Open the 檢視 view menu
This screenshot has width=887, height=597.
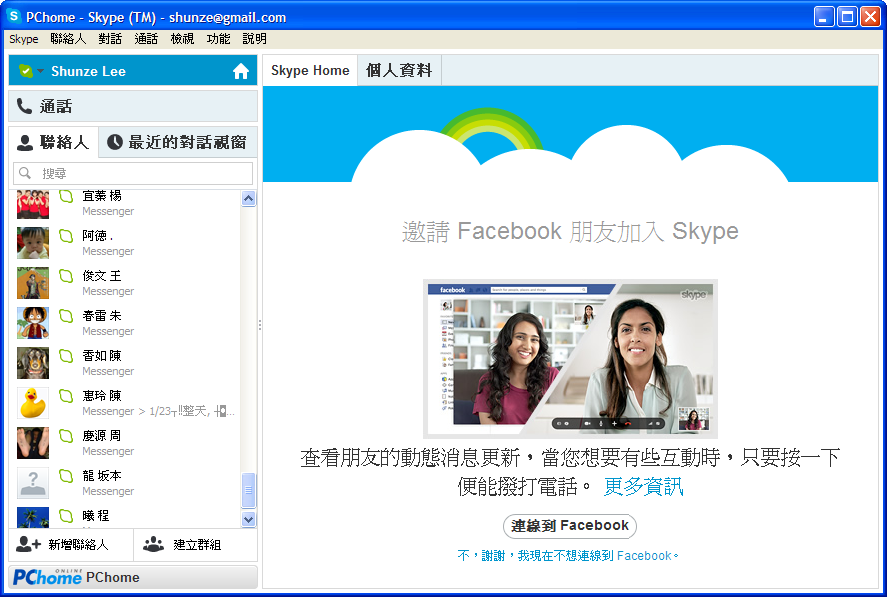point(182,39)
